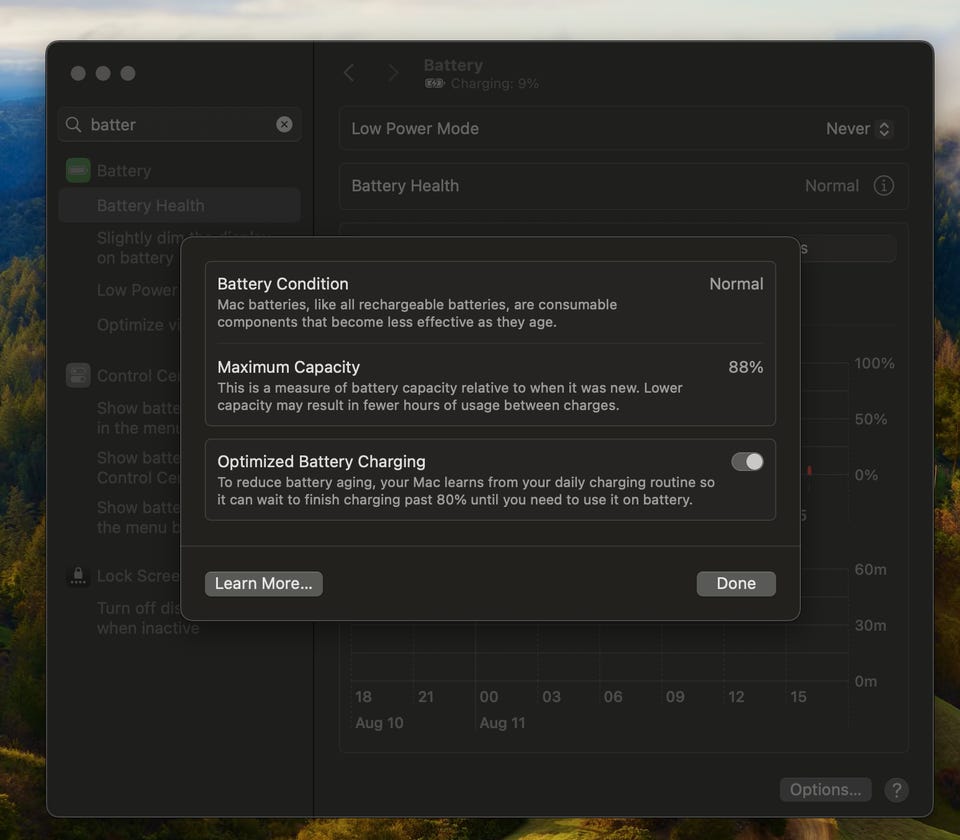Select Battery Health search result
This screenshot has height=840, width=960.
[x=180, y=205]
